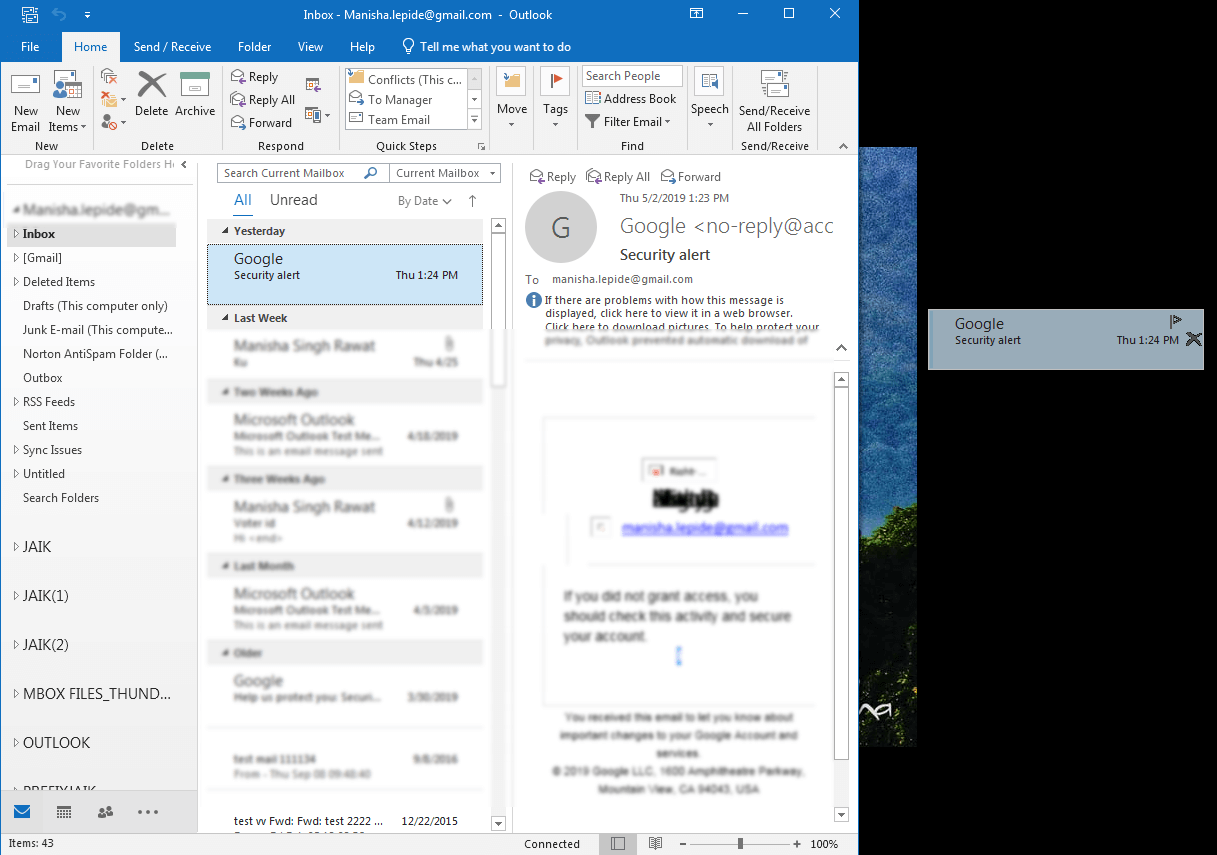The height and width of the screenshot is (855, 1217).
Task: Archive the selected email
Action: 195,95
